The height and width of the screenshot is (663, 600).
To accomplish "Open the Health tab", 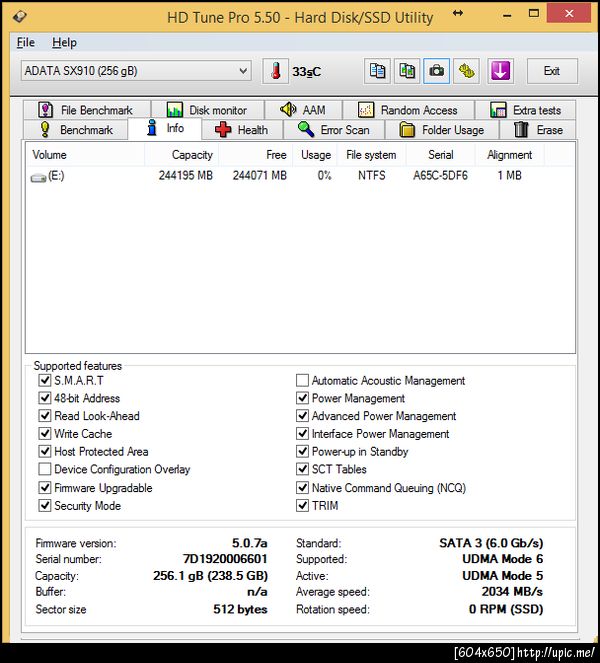I will point(242,130).
